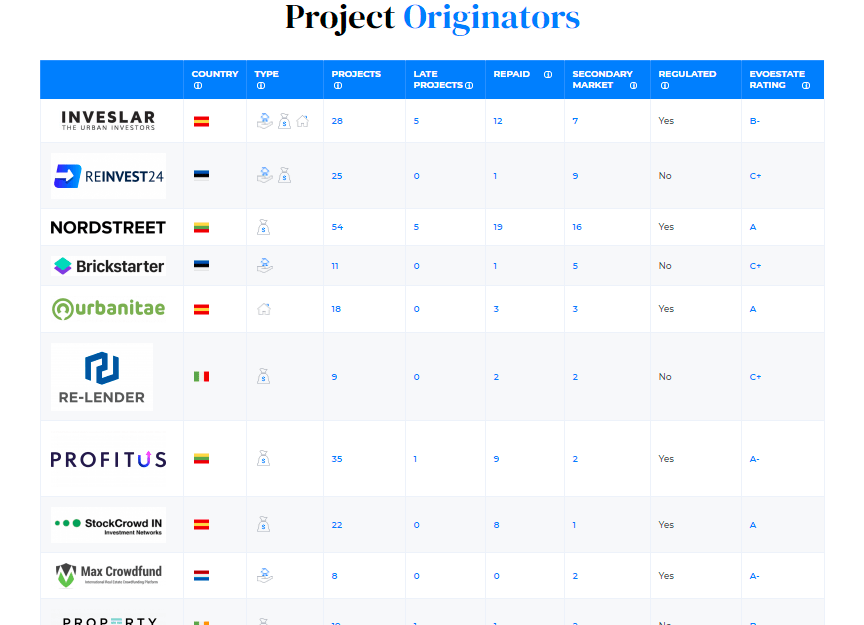Click Reinvest24's C+ Evoestate rating
Image resolution: width=864 pixels, height=625 pixels.
tap(755, 176)
